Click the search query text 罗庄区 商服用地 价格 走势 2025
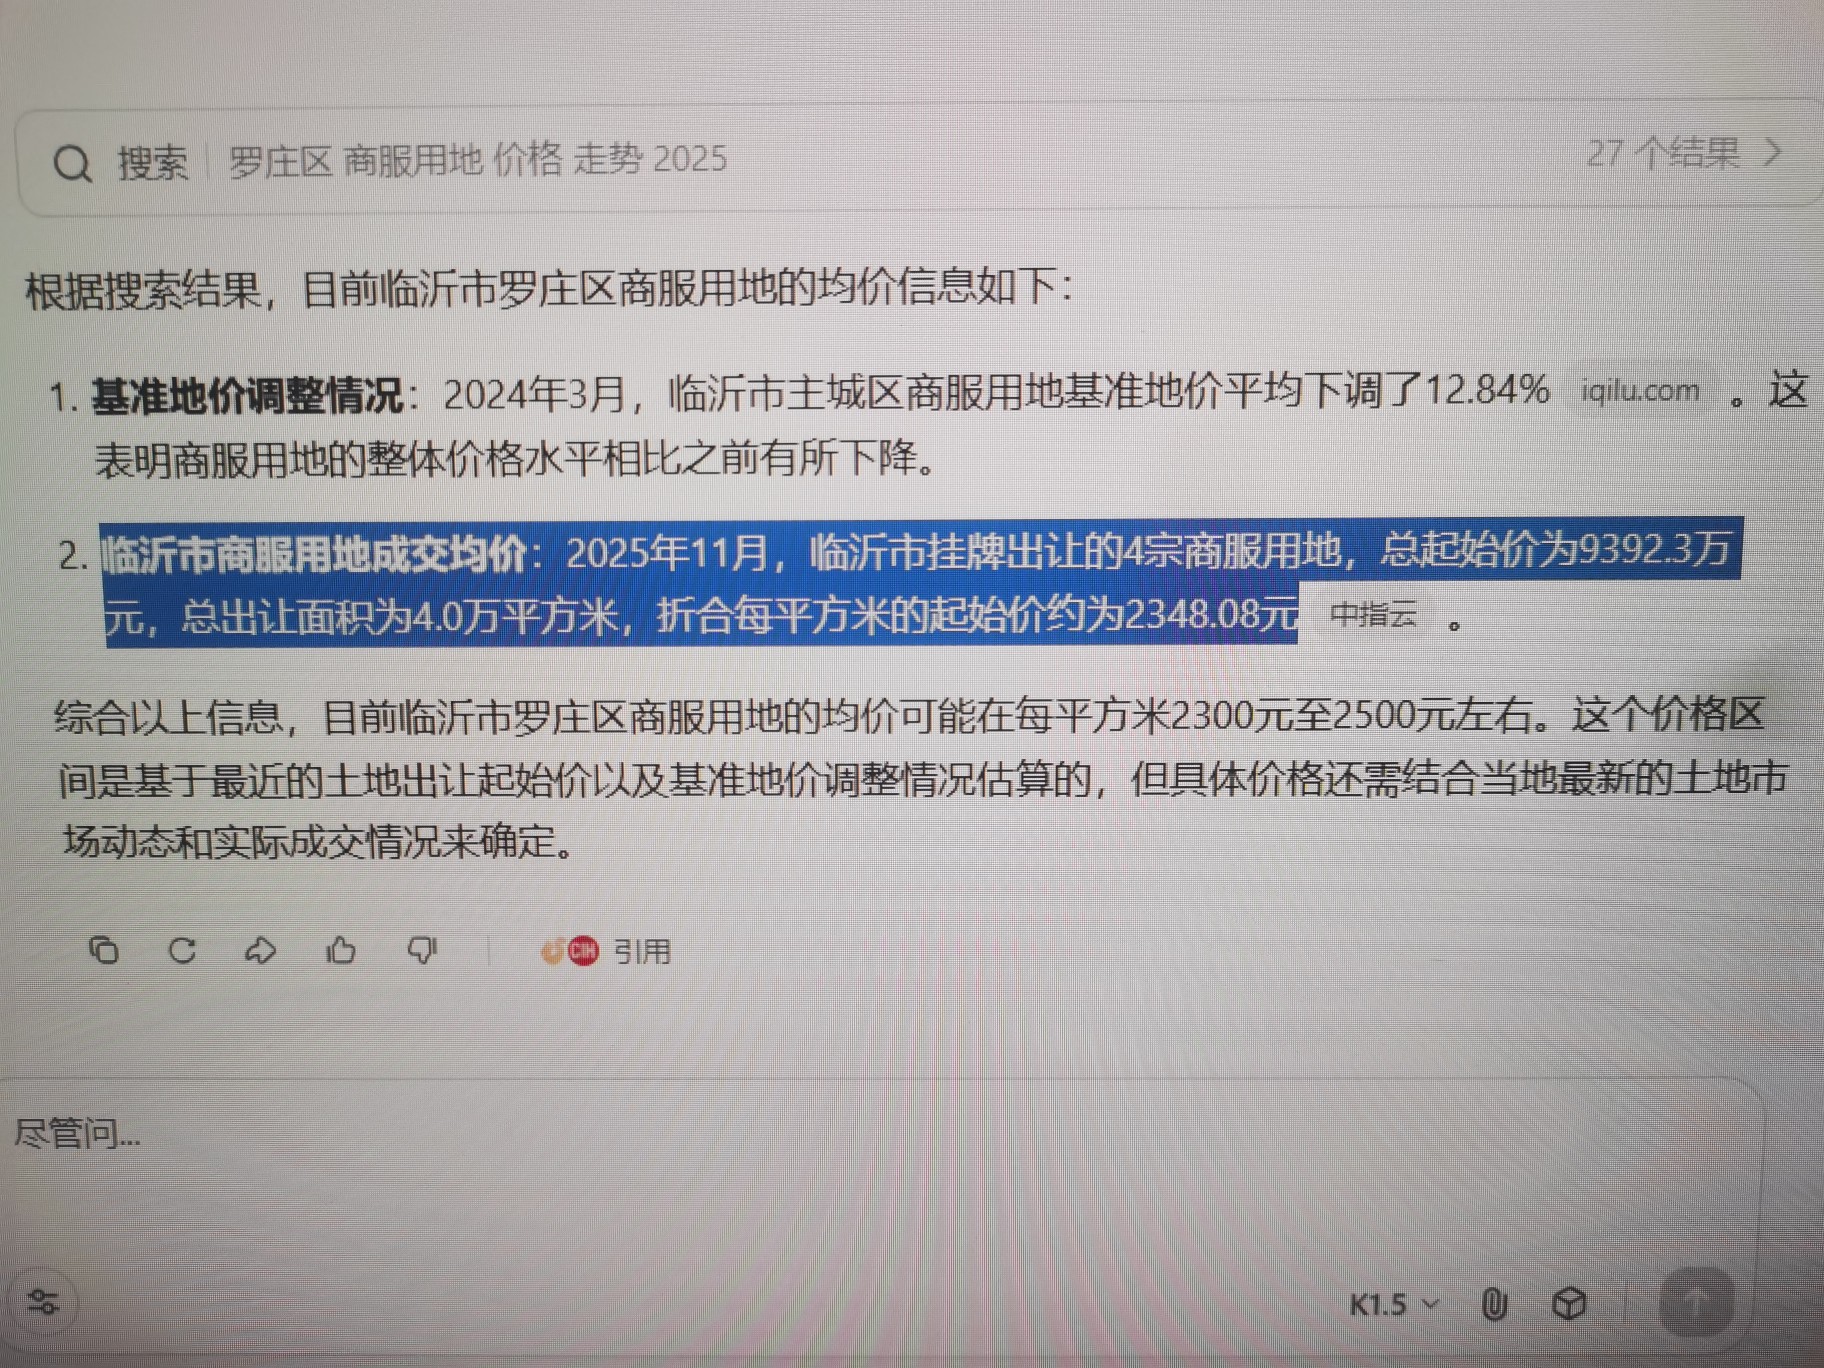The height and width of the screenshot is (1368, 1824). pos(478,160)
